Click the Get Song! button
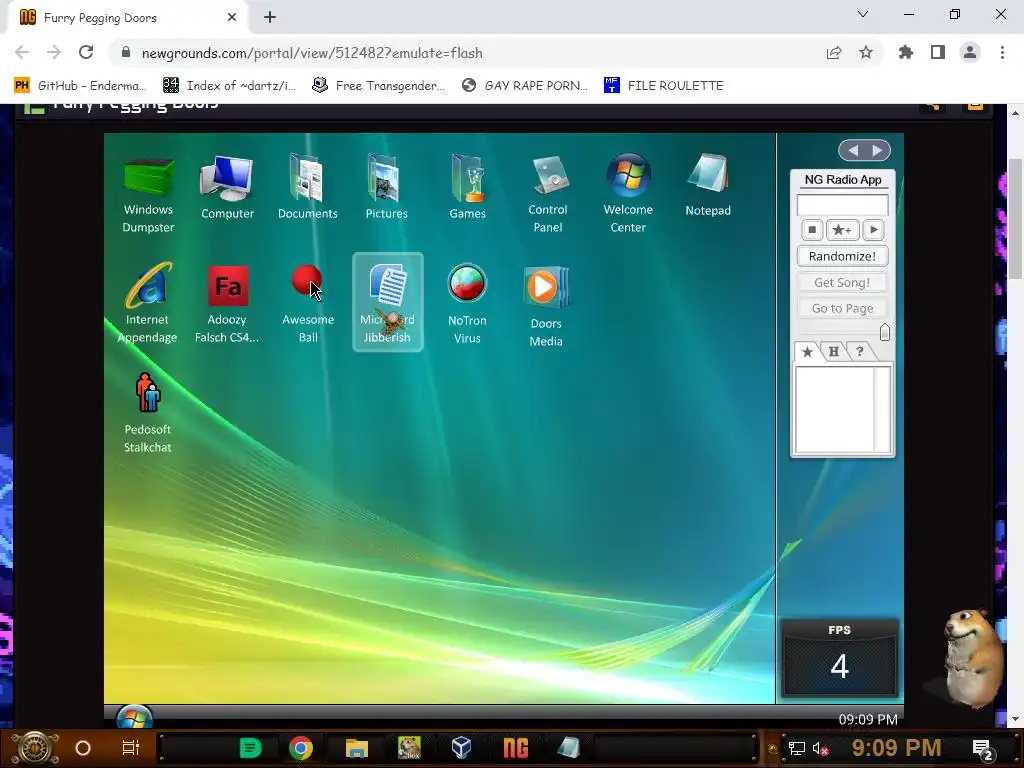 click(x=842, y=282)
